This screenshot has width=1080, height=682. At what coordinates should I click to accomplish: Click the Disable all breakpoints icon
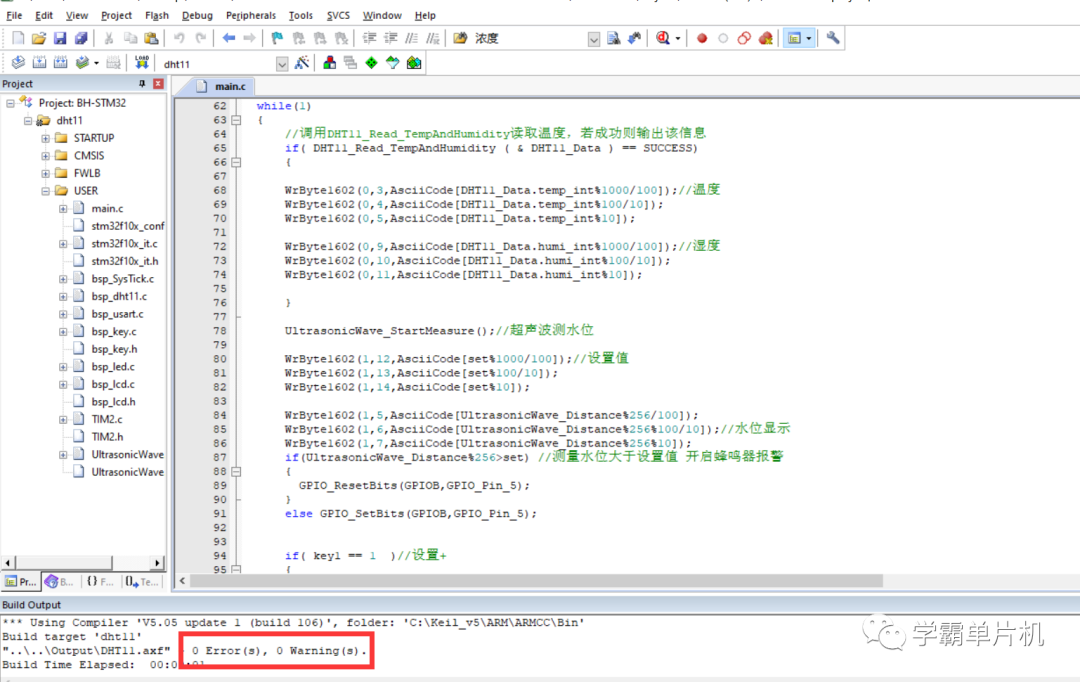(x=744, y=38)
